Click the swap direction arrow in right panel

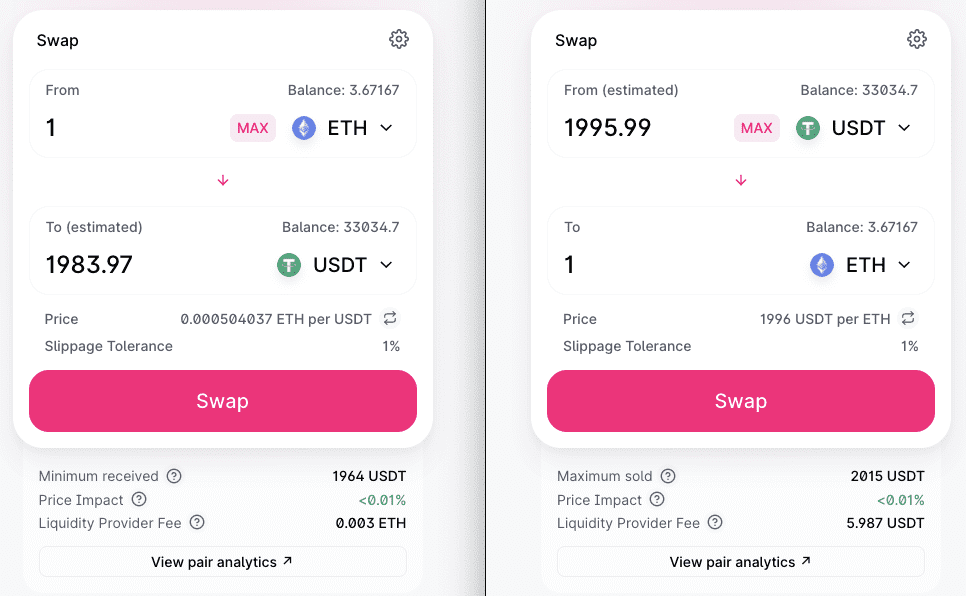pos(741,181)
